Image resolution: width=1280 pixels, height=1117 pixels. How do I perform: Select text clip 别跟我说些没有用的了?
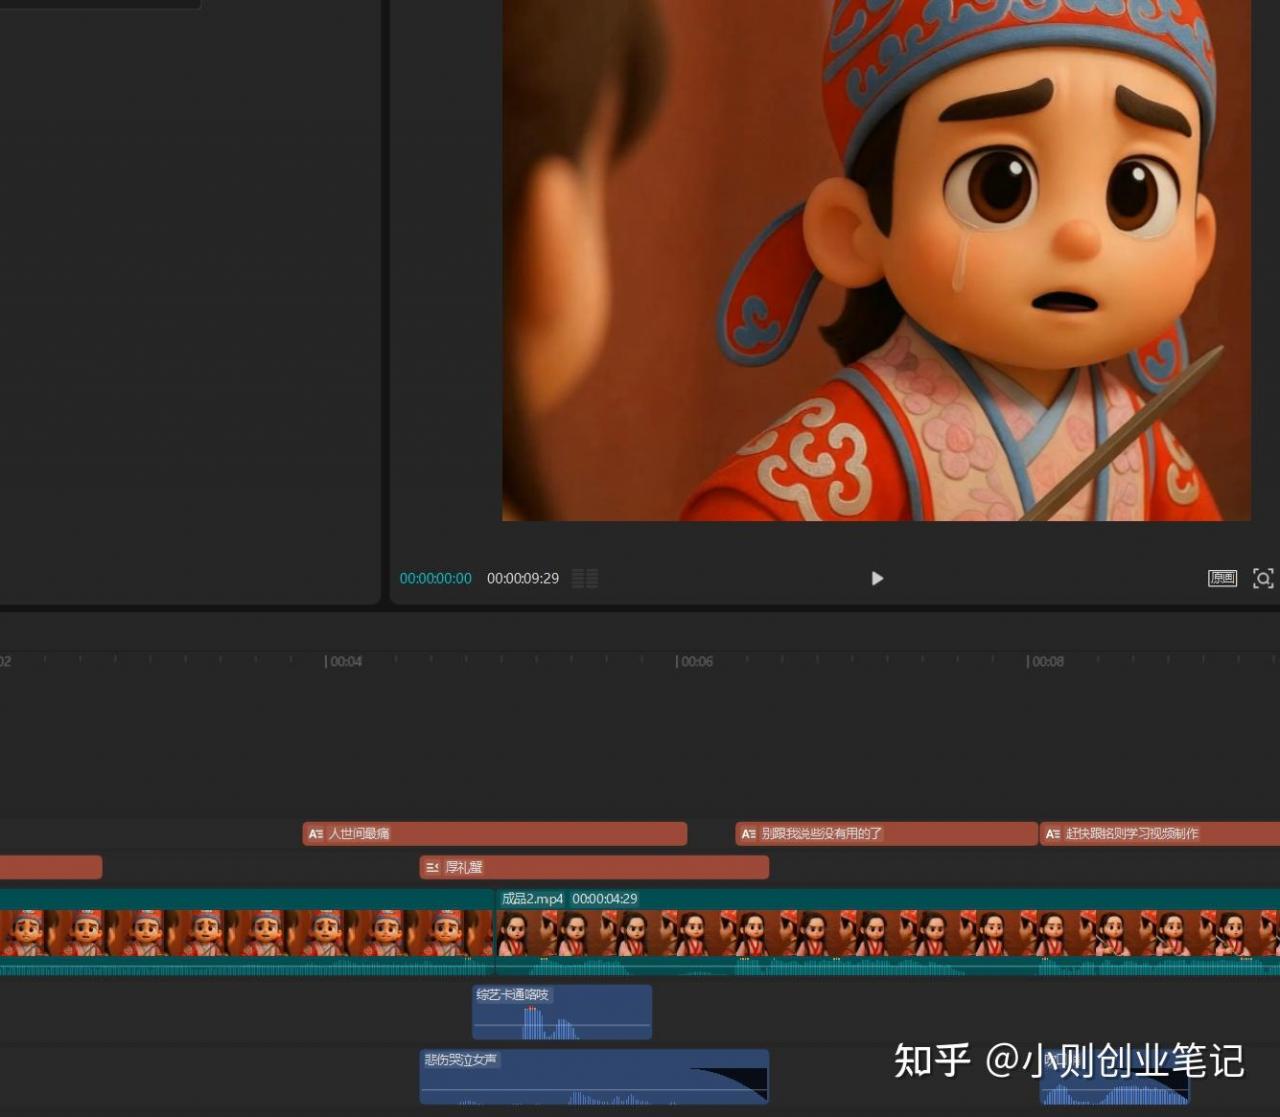coord(886,834)
